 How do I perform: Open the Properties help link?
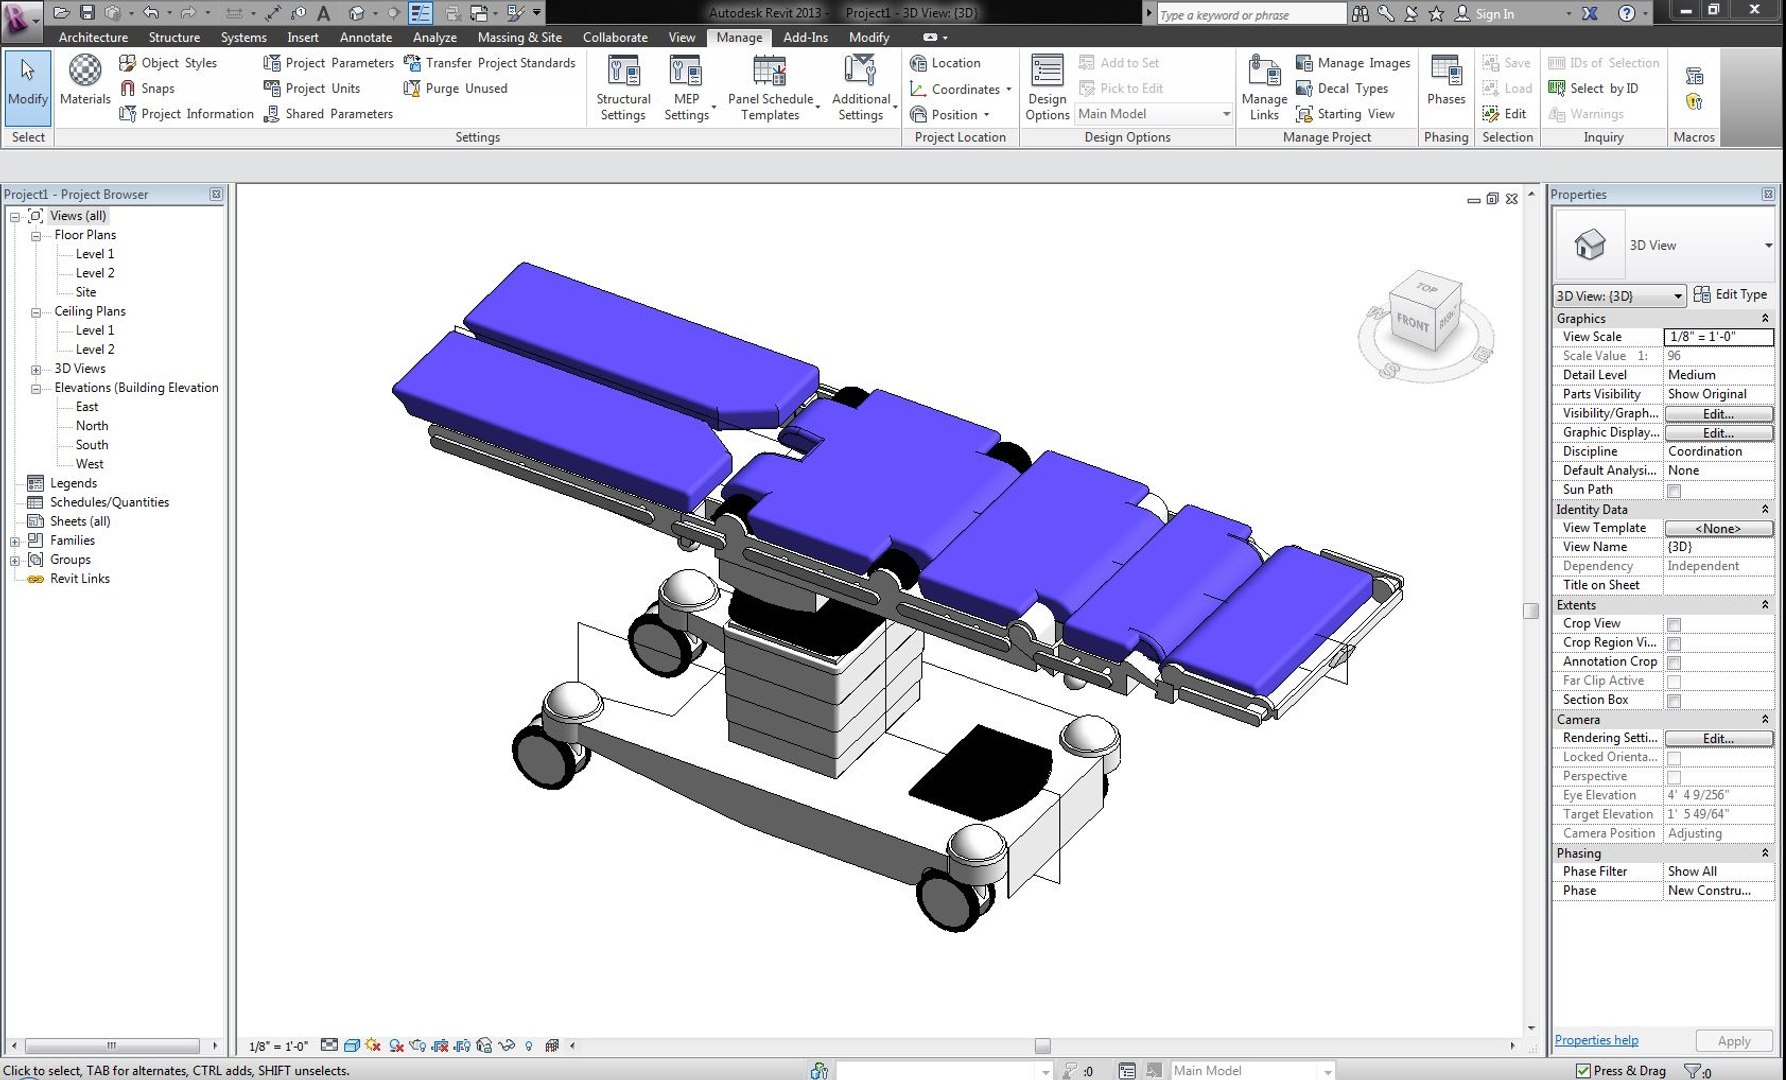1596,1041
